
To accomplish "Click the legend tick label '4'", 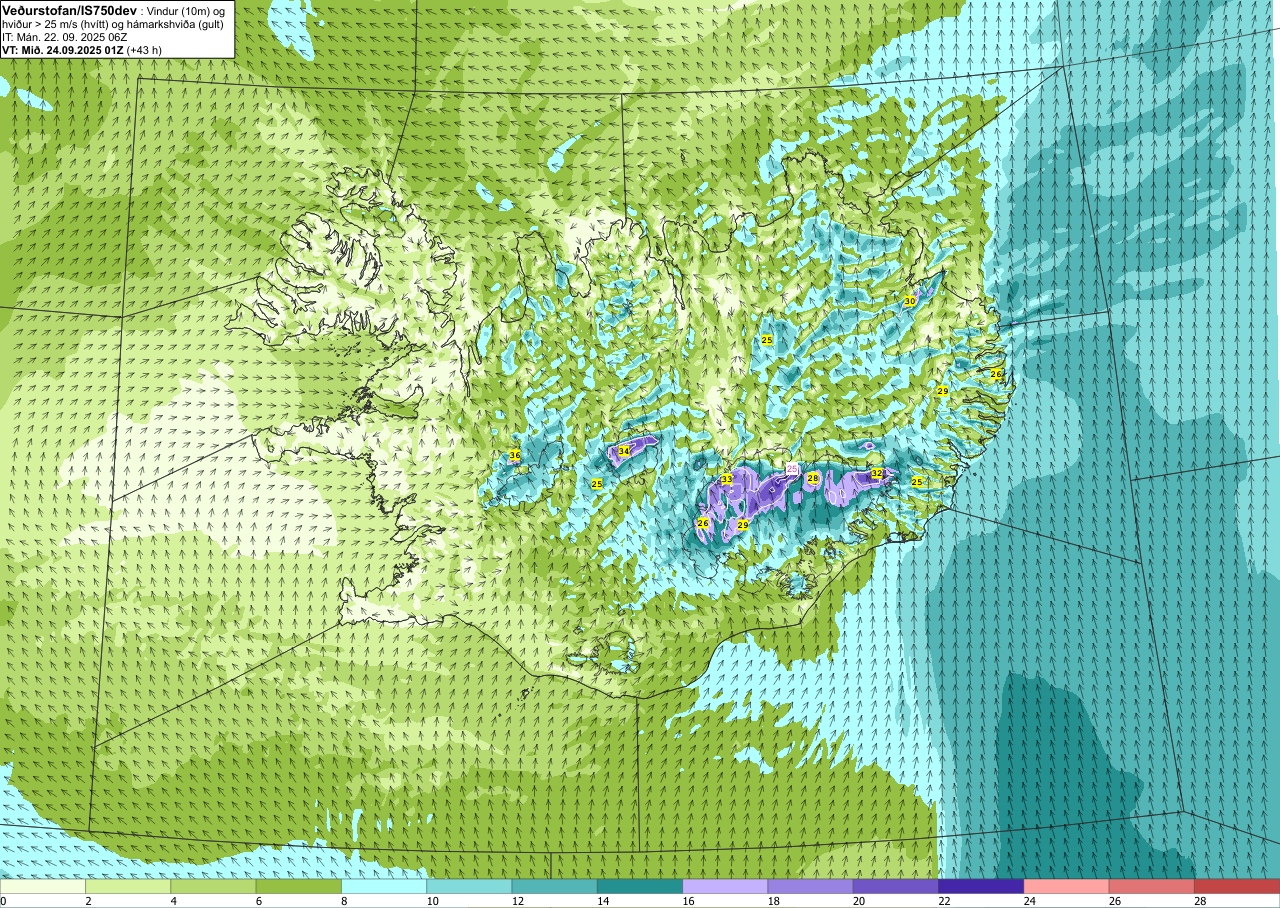I will (x=173, y=901).
